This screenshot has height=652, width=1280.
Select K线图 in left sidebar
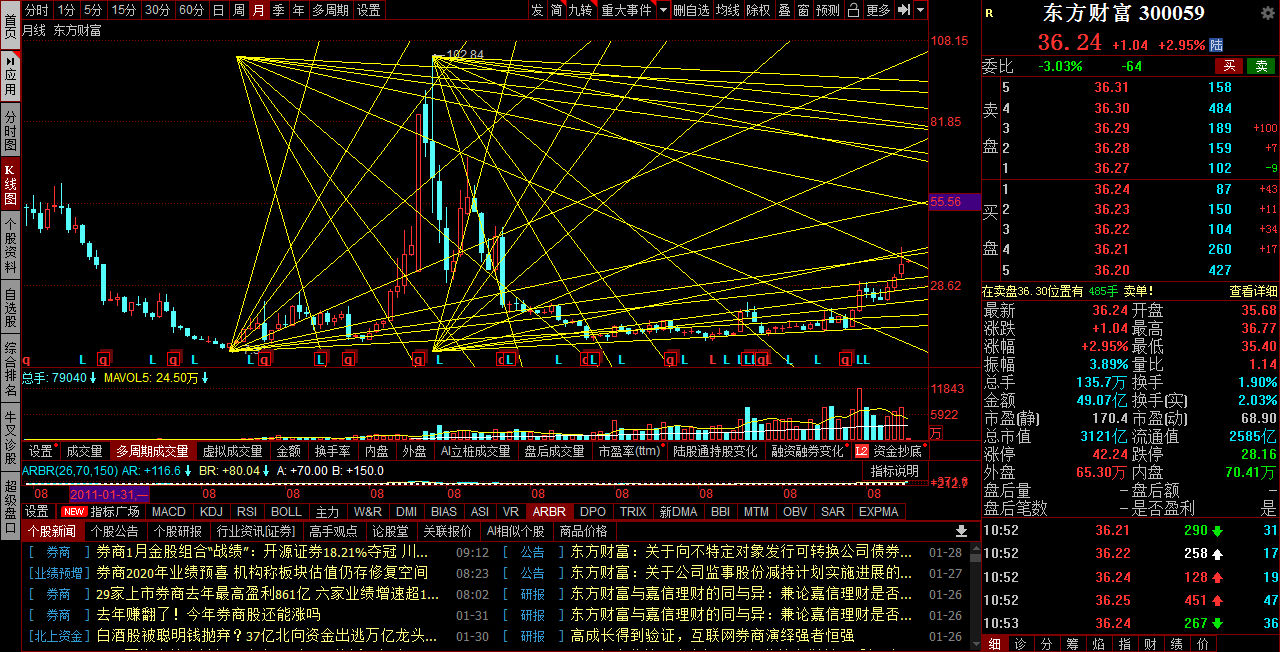click(10, 183)
